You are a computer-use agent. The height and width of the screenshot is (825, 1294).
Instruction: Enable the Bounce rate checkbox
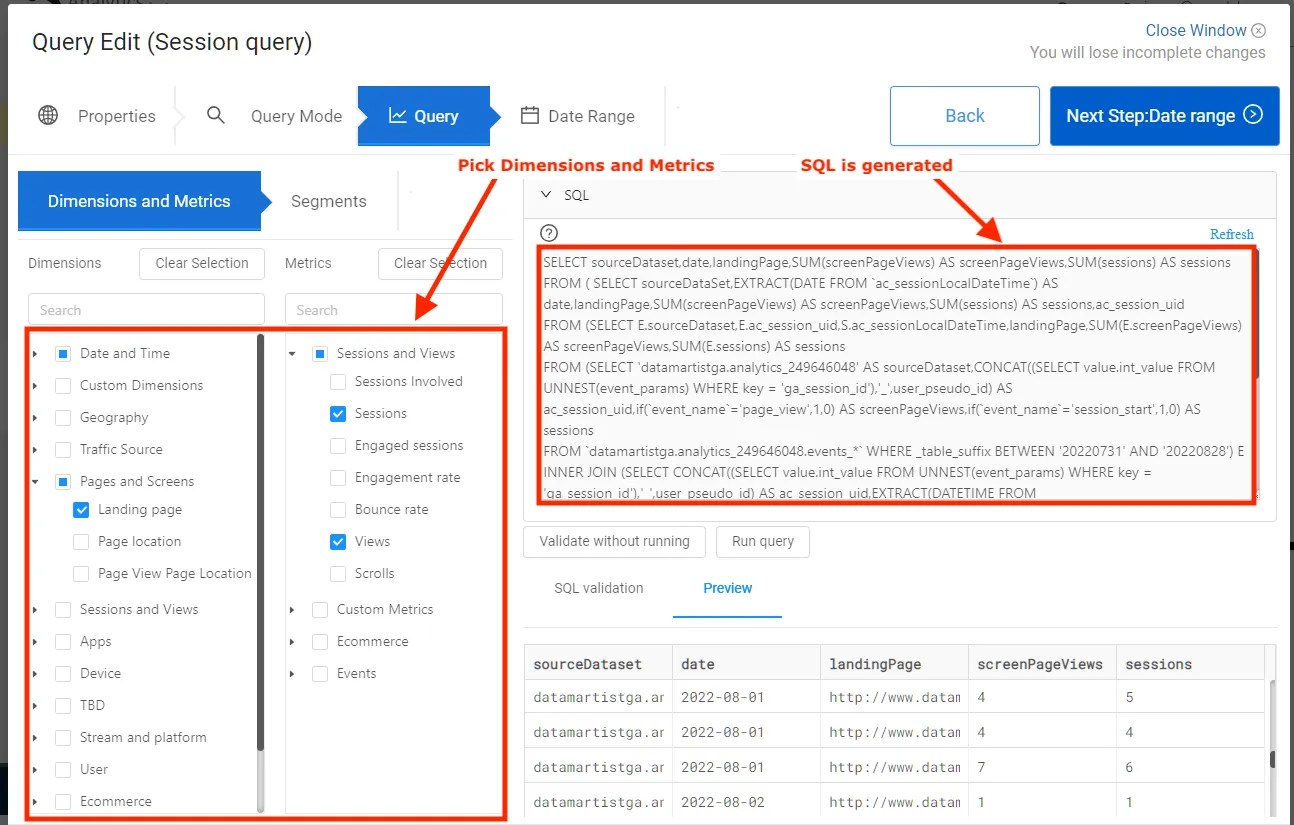tap(338, 509)
